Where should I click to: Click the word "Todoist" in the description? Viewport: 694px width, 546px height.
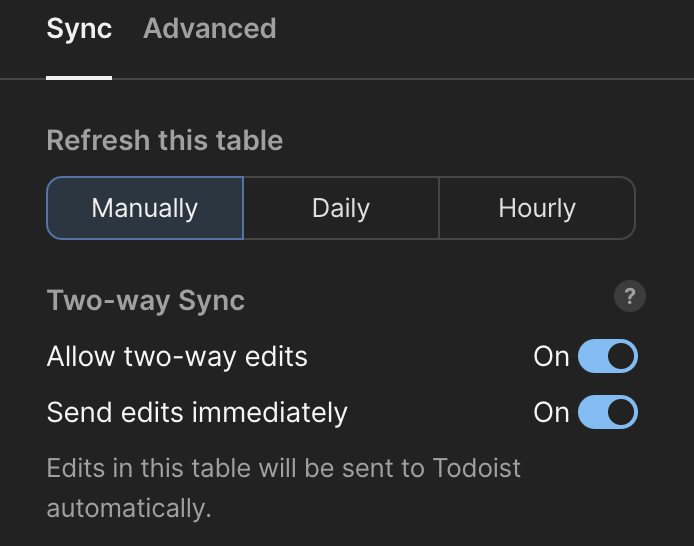click(477, 468)
